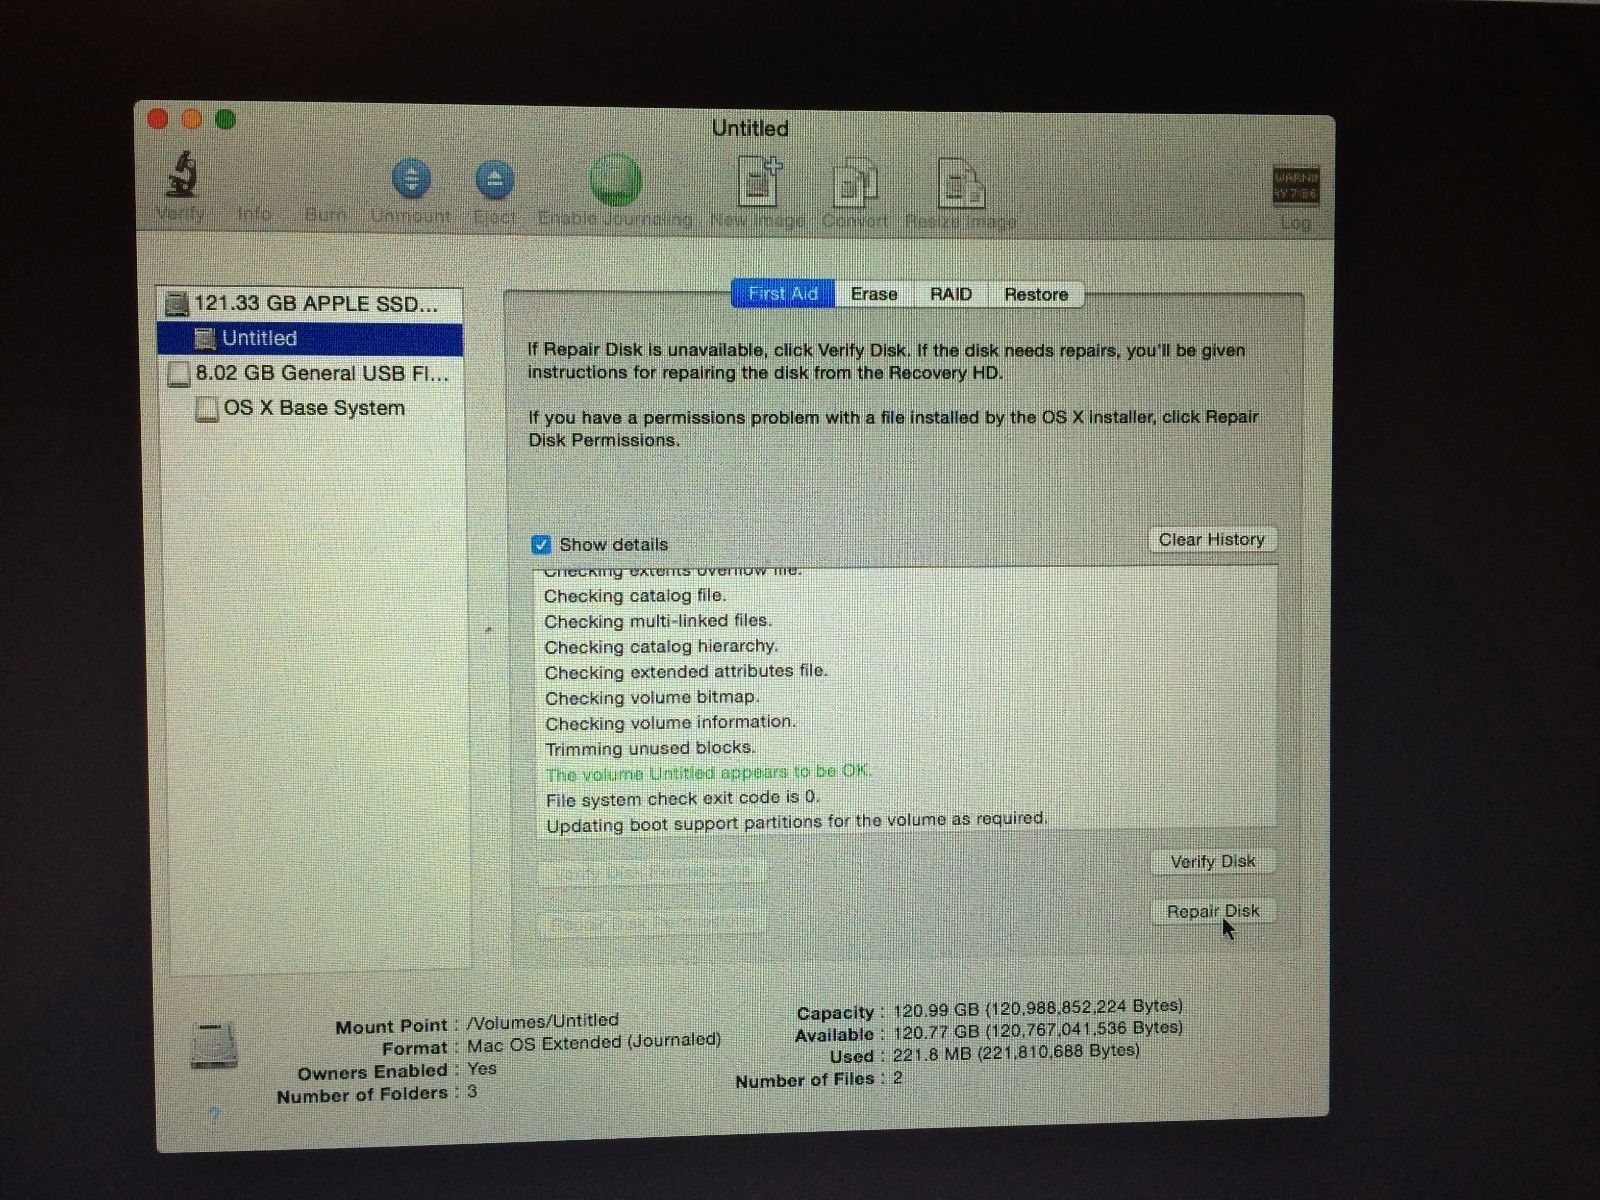Open the Log viewer icon
1600x1200 pixels.
pos(1296,185)
